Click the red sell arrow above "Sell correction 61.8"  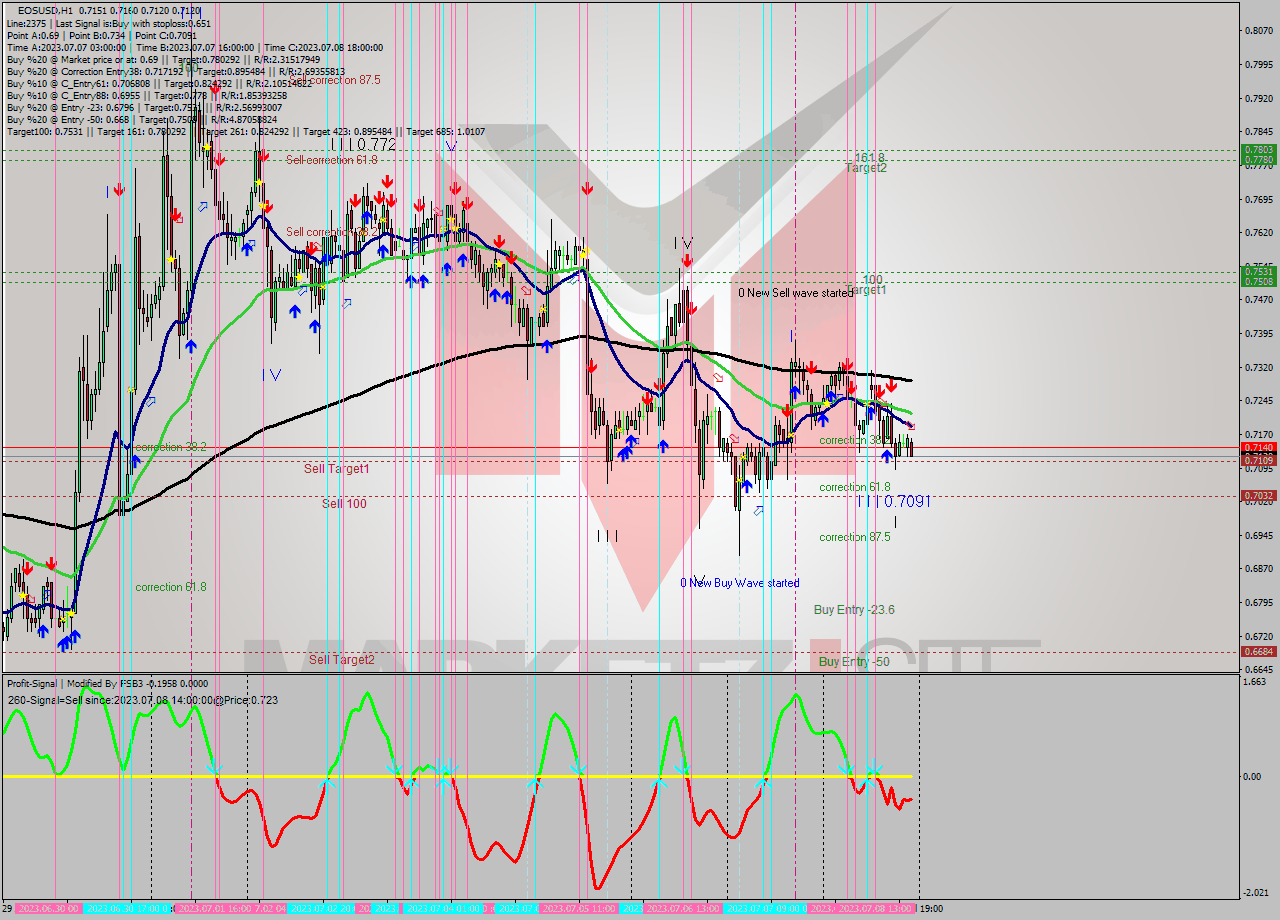tap(264, 156)
